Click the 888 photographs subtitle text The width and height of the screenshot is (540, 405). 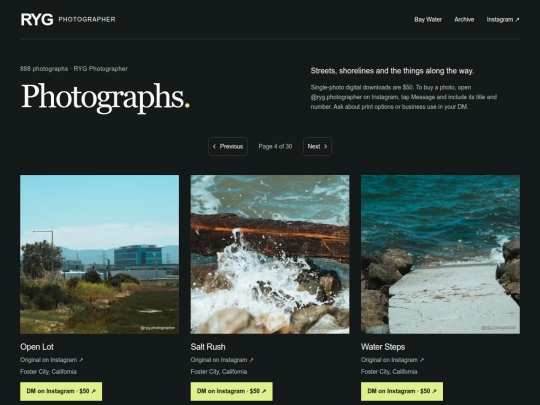[74, 69]
